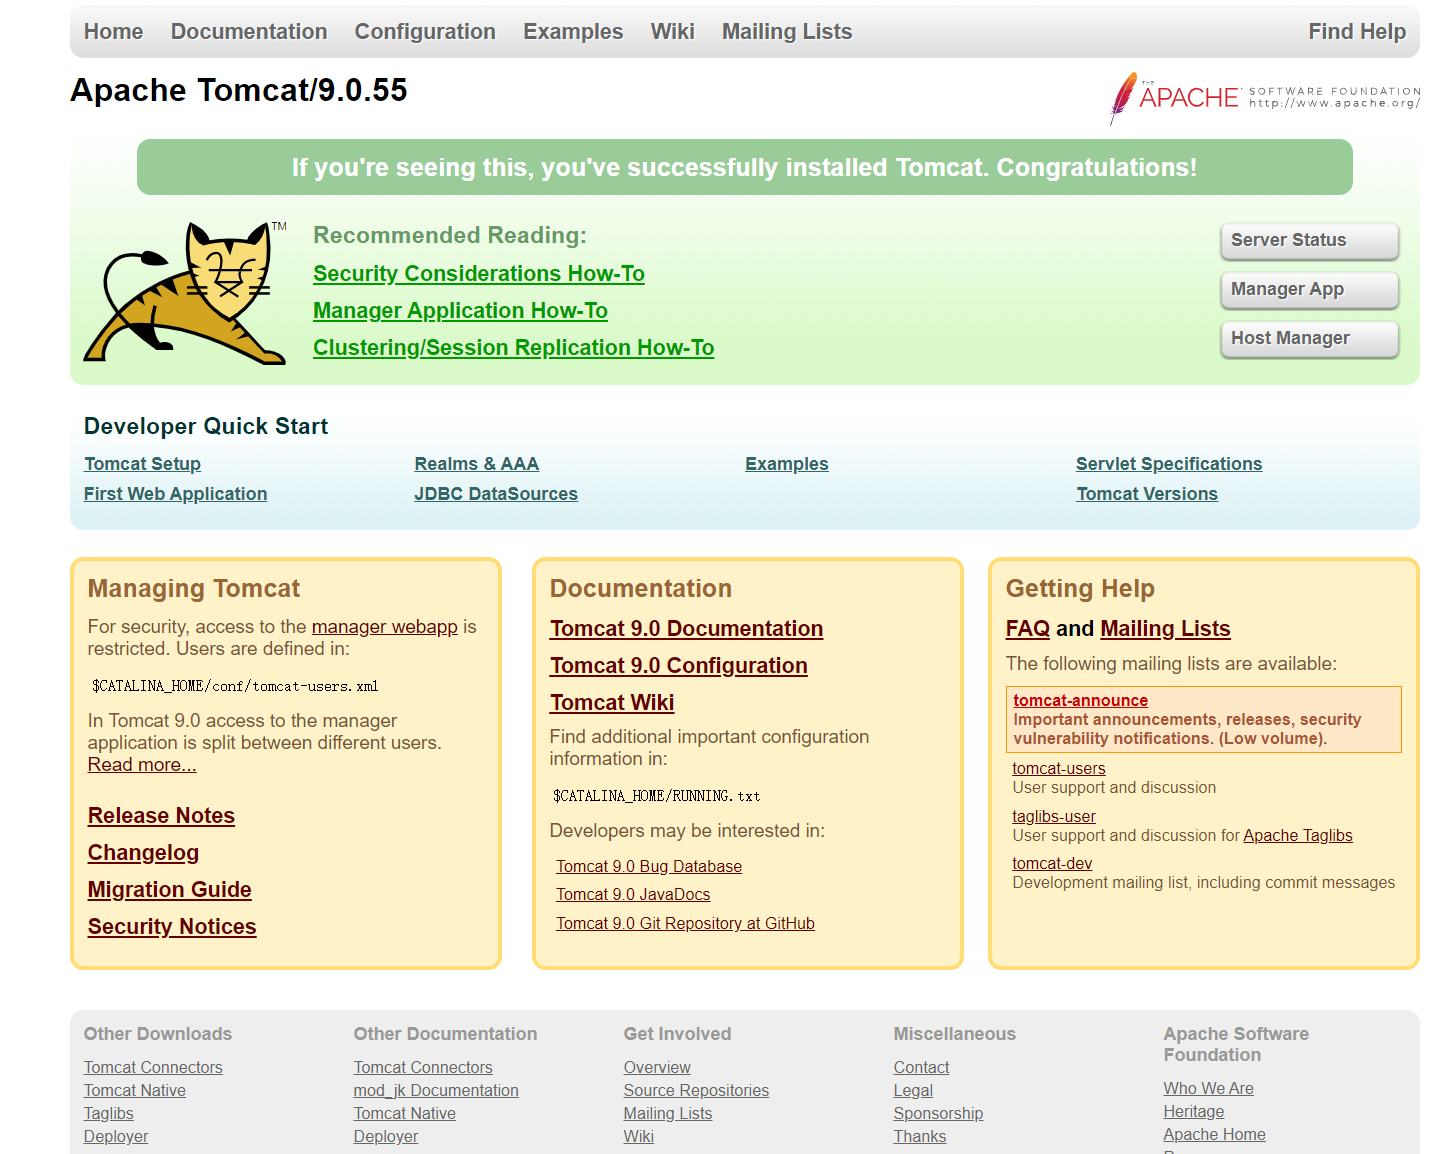Open Tomcat 9.0 Configuration link
The height and width of the screenshot is (1154, 1449).
coord(678,666)
